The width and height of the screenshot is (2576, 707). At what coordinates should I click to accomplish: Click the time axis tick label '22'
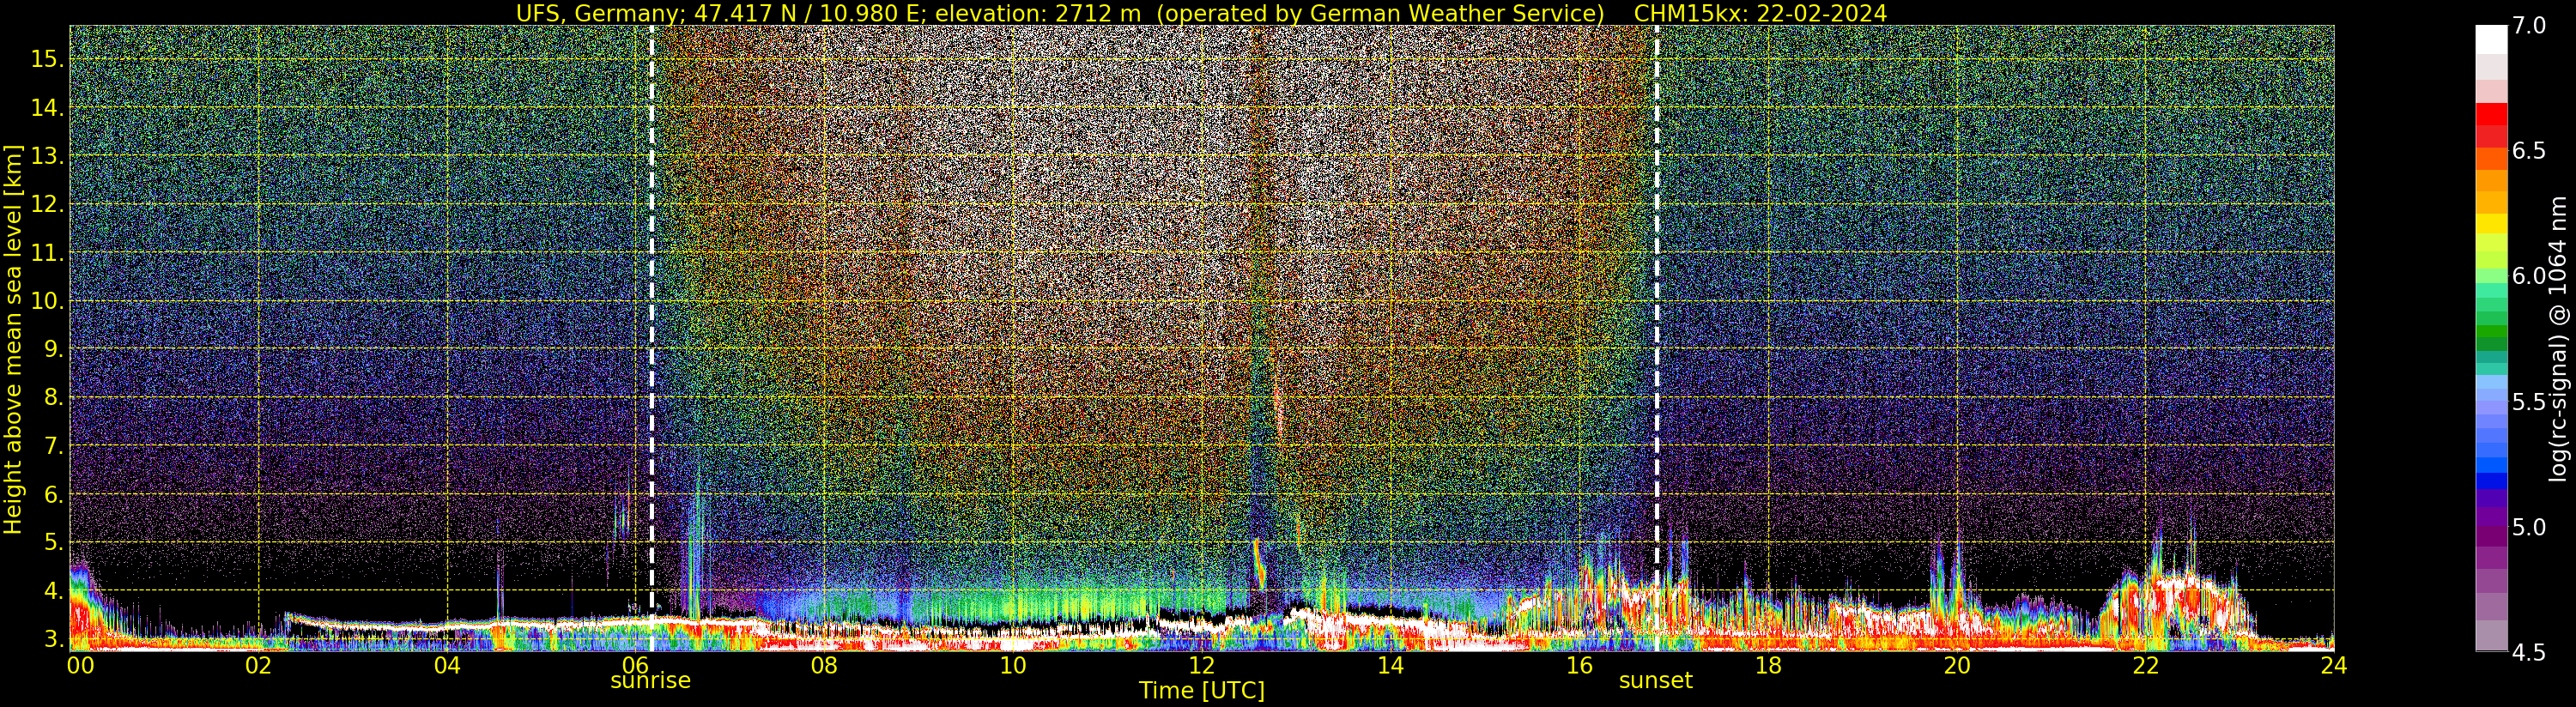pos(2146,666)
